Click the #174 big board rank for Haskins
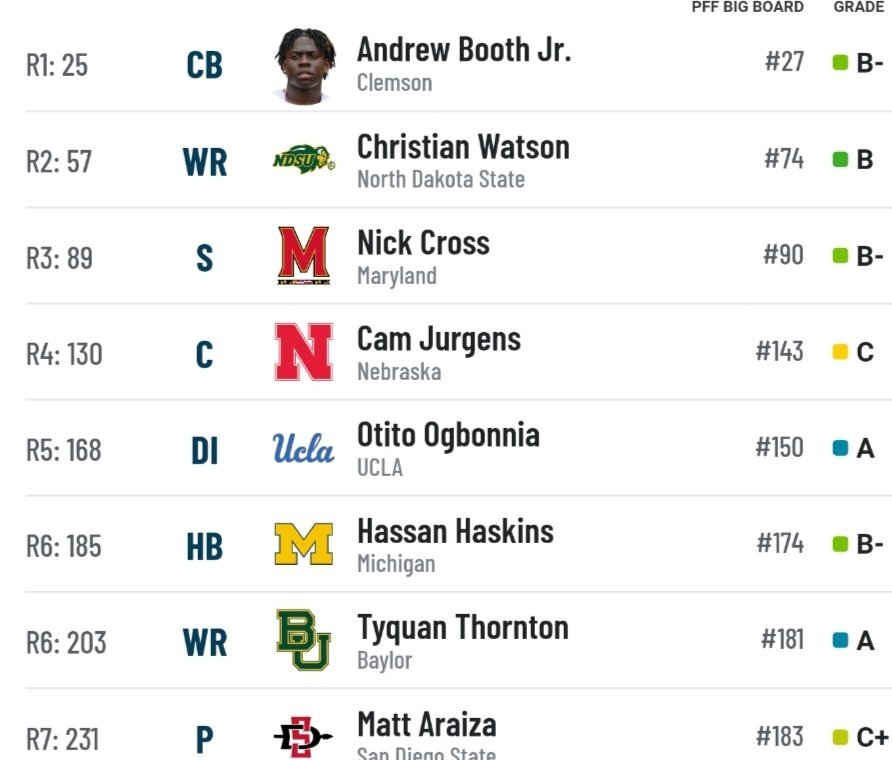892x760 pixels. pyautogui.click(x=780, y=543)
